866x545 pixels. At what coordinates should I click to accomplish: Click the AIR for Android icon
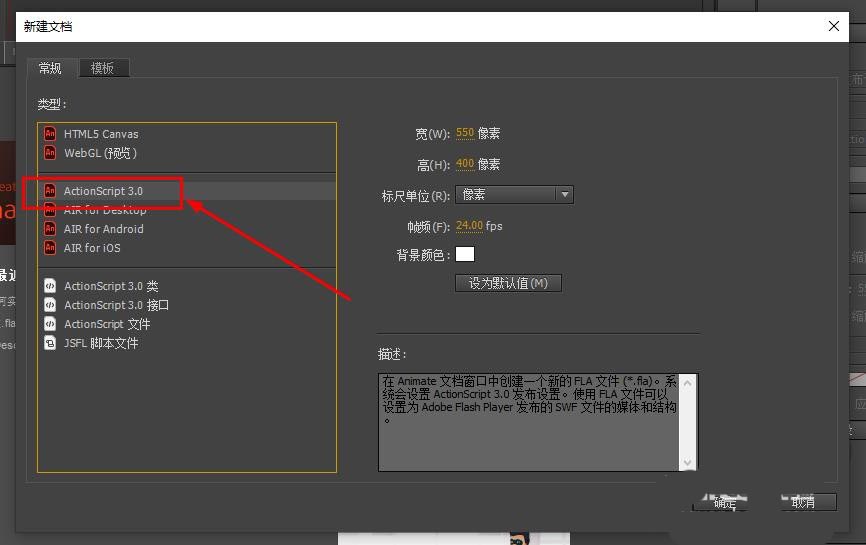pos(50,229)
